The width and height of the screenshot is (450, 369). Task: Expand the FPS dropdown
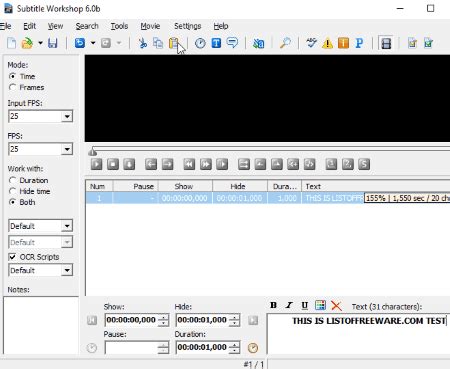pos(67,149)
